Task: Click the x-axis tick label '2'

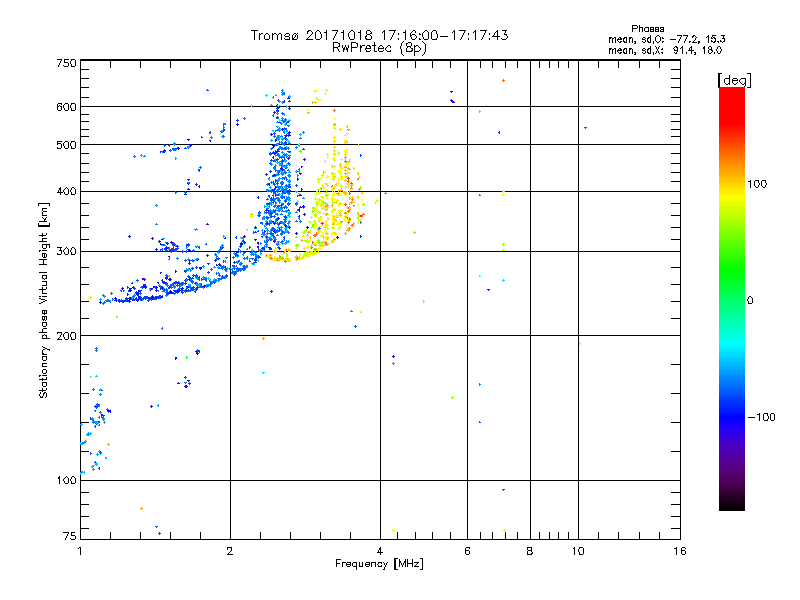Action: coord(230,551)
